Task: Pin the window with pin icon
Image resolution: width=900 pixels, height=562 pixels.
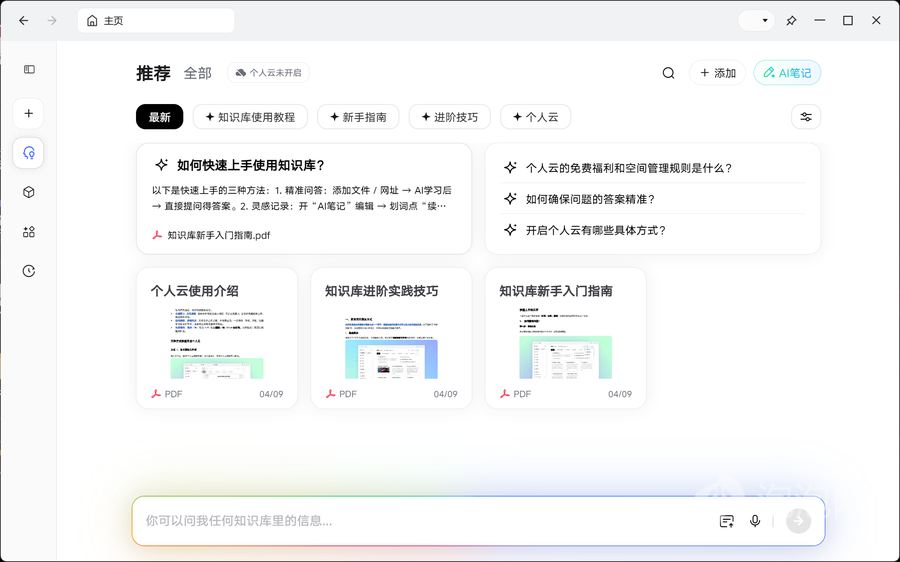Action: (791, 20)
